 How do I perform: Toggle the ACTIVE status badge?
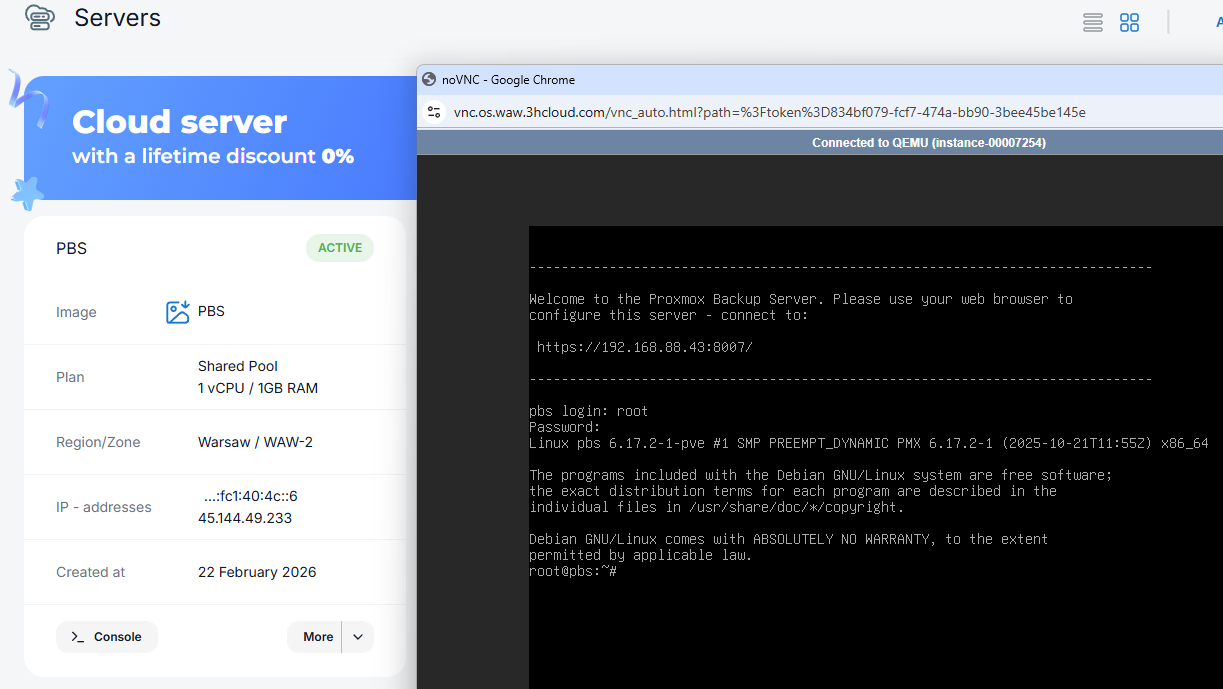point(339,247)
